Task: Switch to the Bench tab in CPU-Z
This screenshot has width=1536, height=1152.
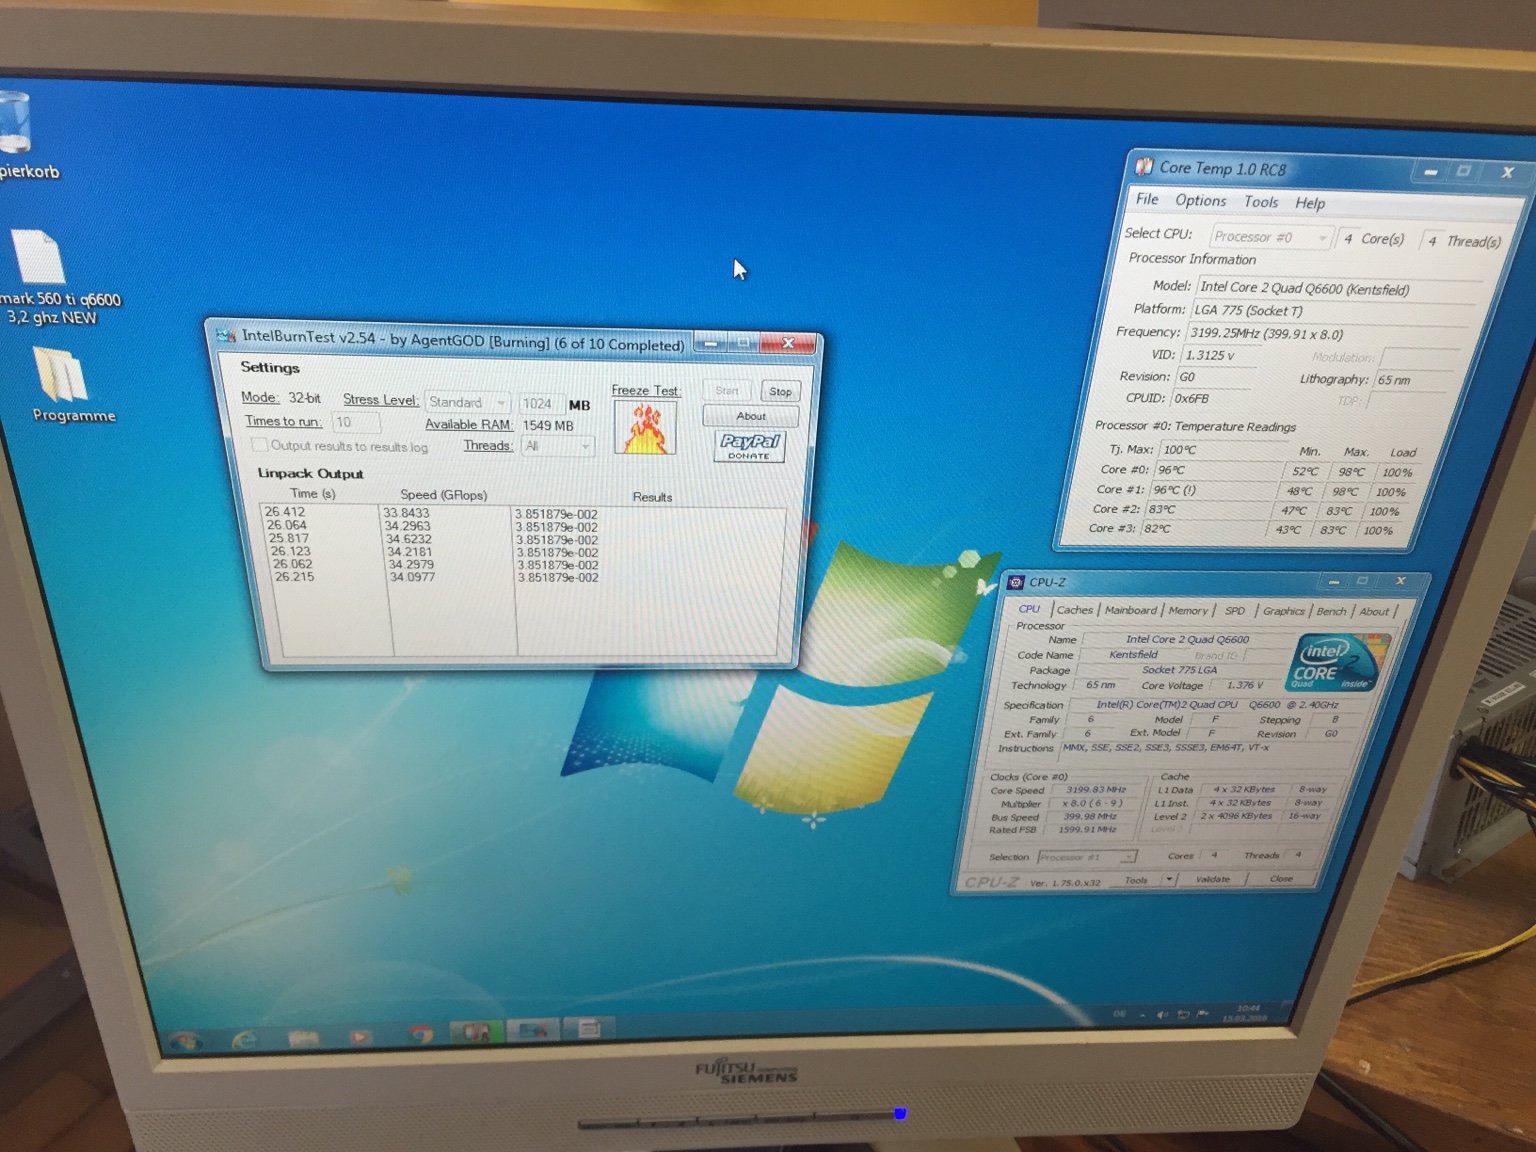Action: [1331, 611]
